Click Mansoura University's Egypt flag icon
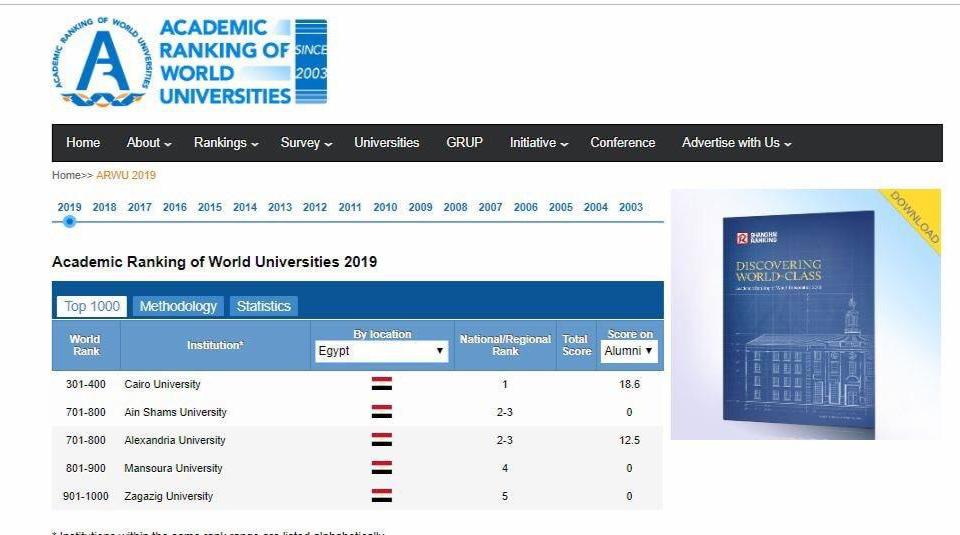Screen dimensions: 960x535 [381, 468]
